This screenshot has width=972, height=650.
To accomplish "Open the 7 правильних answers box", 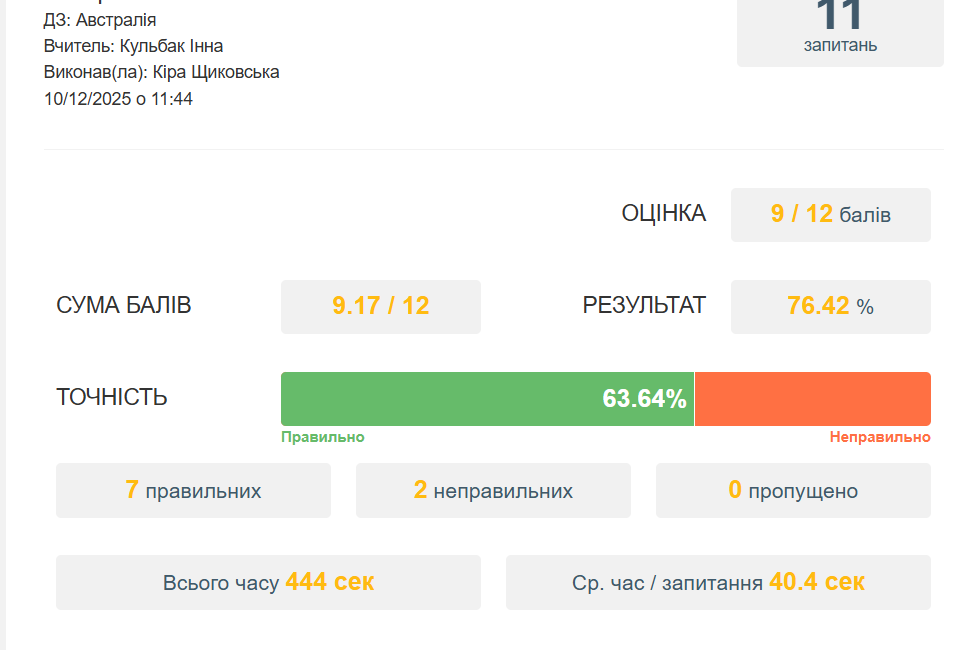I will click(193, 490).
